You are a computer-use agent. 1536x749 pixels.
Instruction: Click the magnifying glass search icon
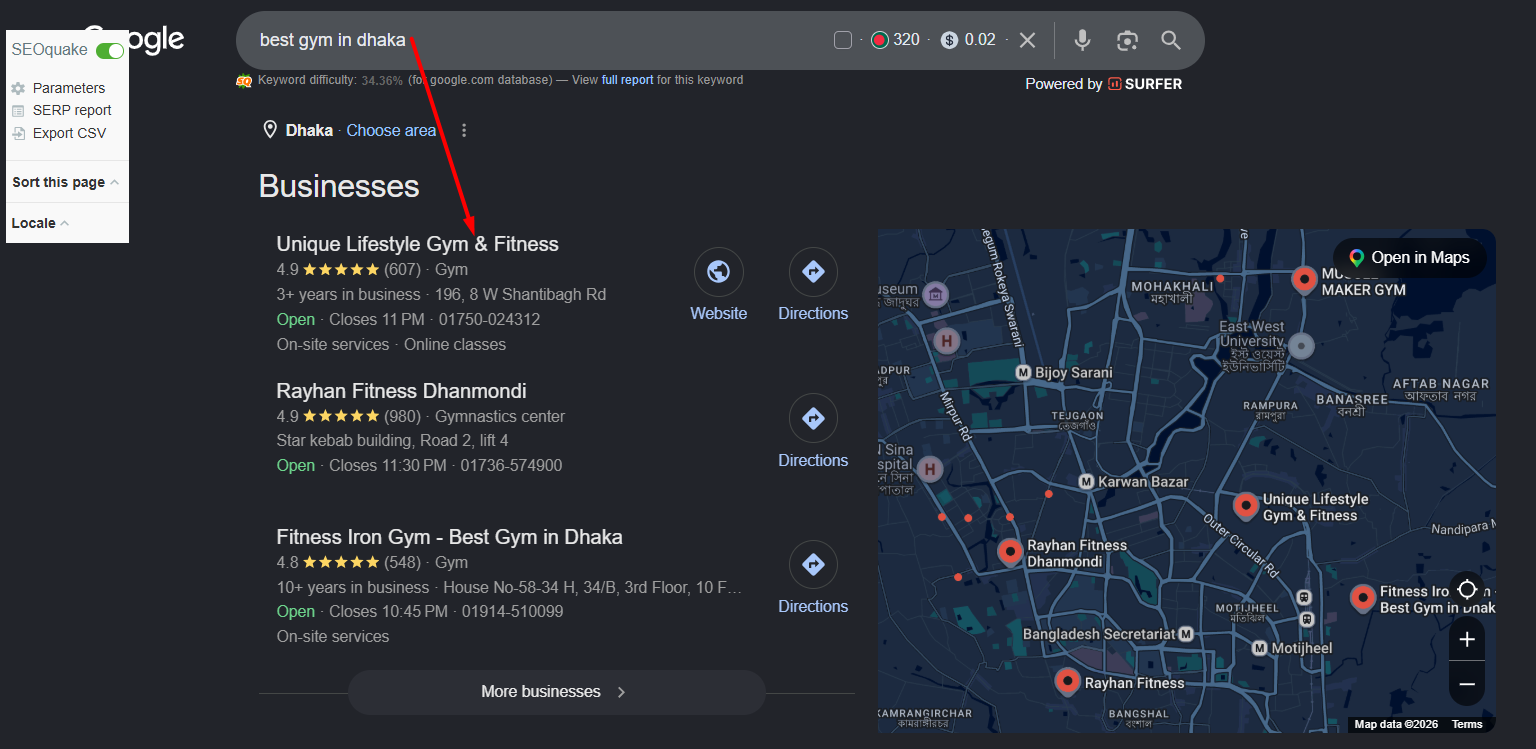coord(1171,40)
